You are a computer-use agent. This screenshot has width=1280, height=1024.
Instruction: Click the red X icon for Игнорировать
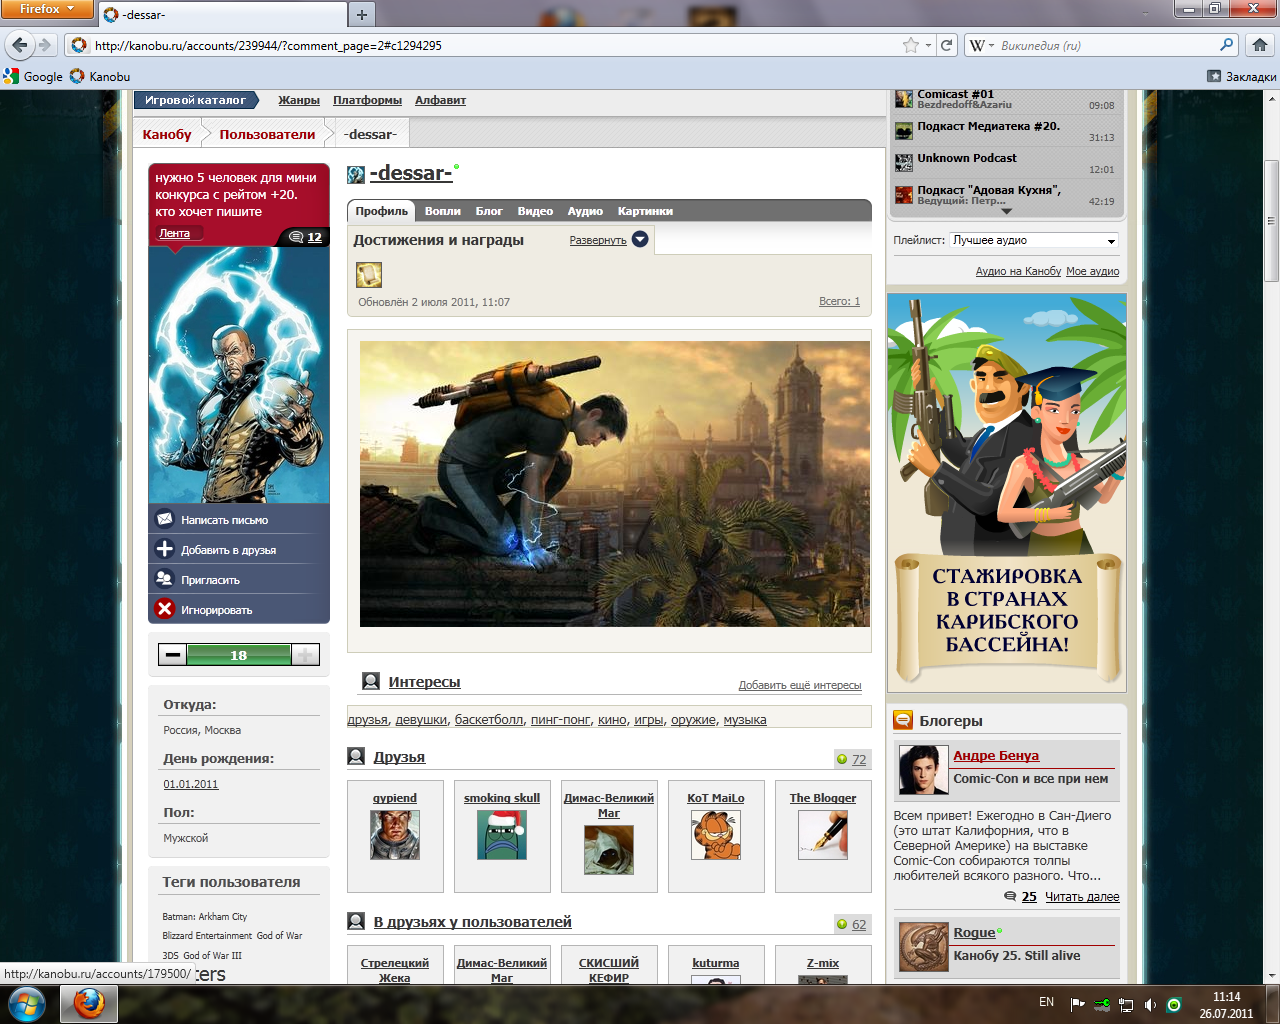coord(165,609)
